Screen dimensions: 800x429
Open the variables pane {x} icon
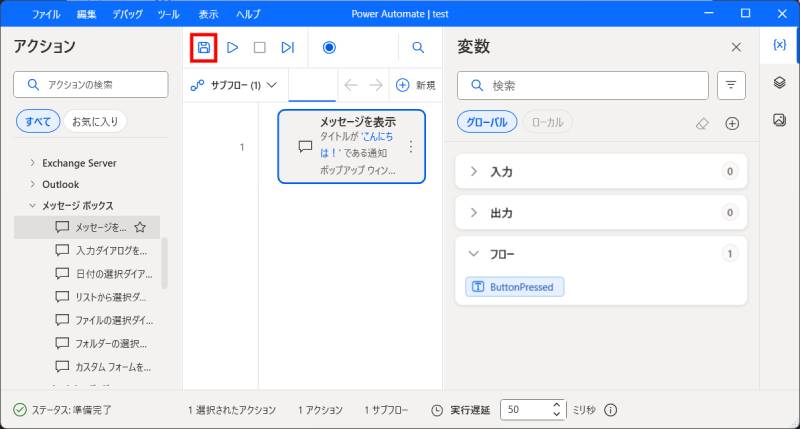point(779,45)
